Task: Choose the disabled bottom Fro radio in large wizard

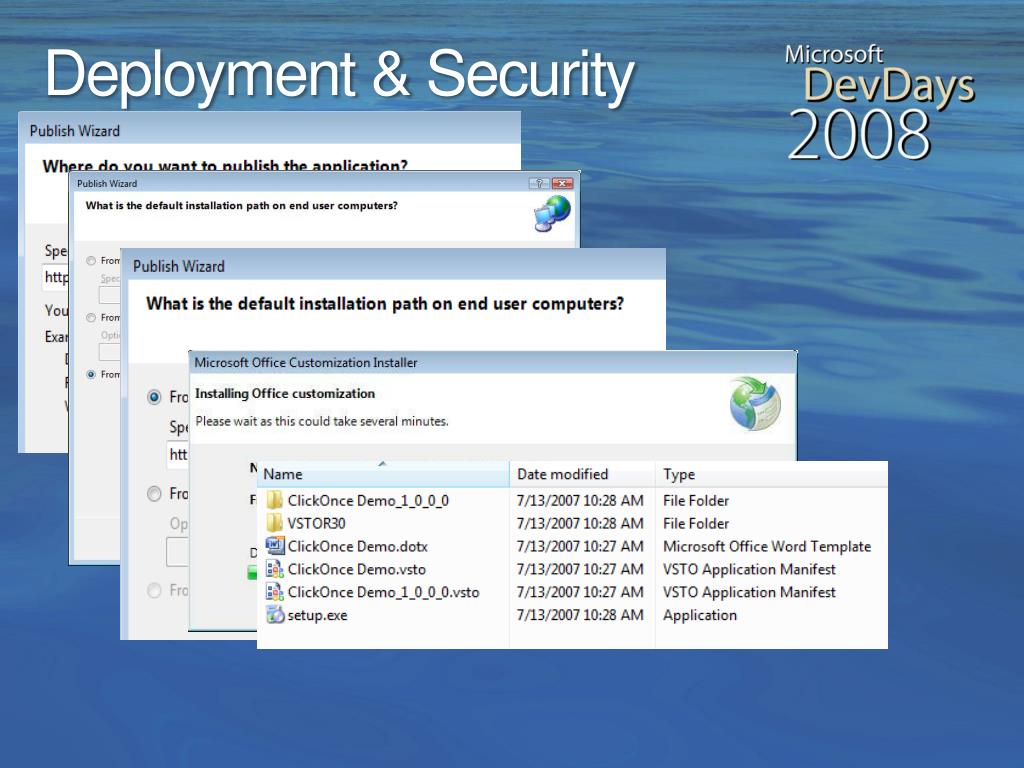Action: pos(154,590)
